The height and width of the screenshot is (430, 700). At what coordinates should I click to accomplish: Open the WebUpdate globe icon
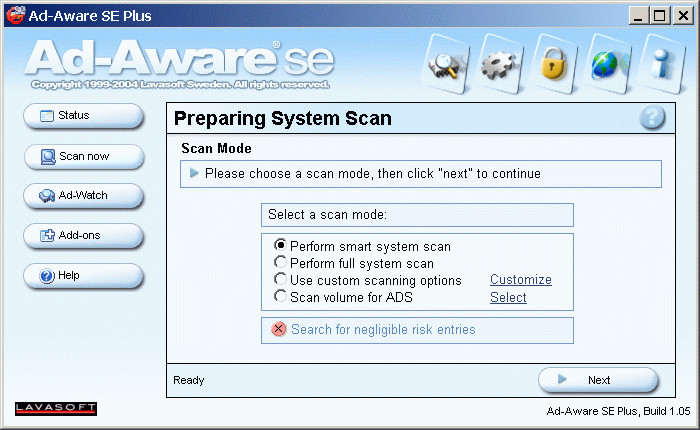[606, 62]
